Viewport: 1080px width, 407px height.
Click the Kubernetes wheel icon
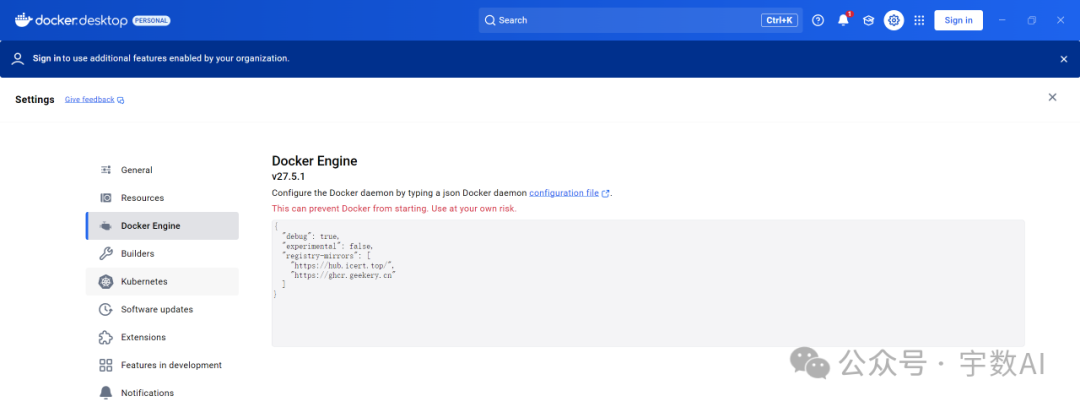point(106,282)
